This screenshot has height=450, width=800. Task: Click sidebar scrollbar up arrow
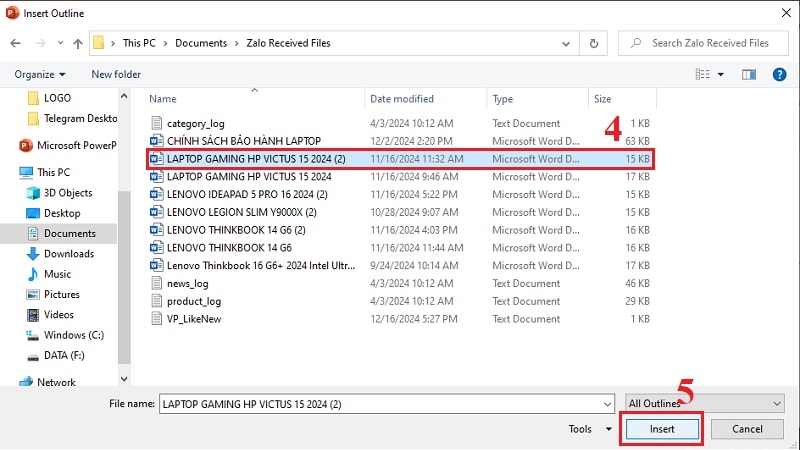pyautogui.click(x=124, y=95)
